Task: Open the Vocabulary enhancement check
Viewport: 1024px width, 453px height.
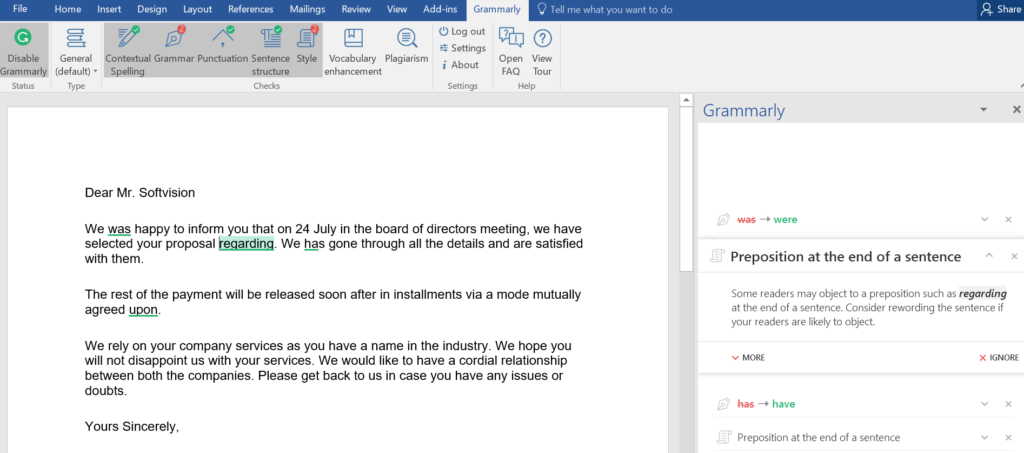Action: tap(352, 51)
